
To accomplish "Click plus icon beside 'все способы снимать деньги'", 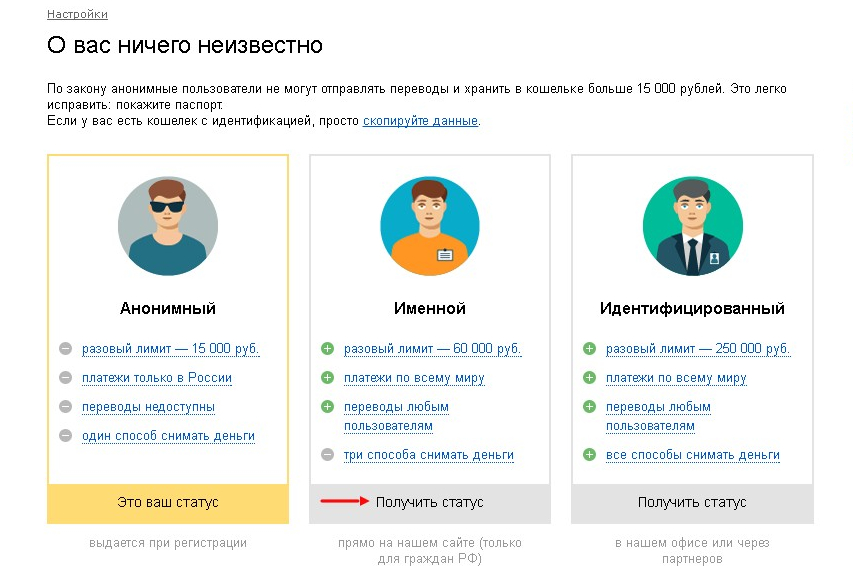I will [590, 454].
